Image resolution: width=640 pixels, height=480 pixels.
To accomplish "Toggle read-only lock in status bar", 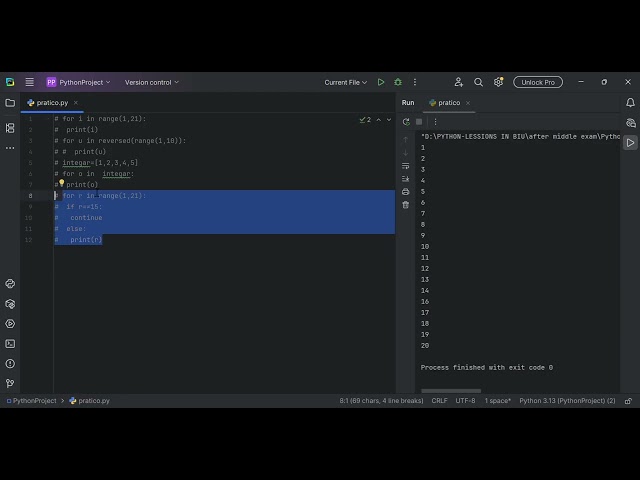I will (x=628, y=401).
